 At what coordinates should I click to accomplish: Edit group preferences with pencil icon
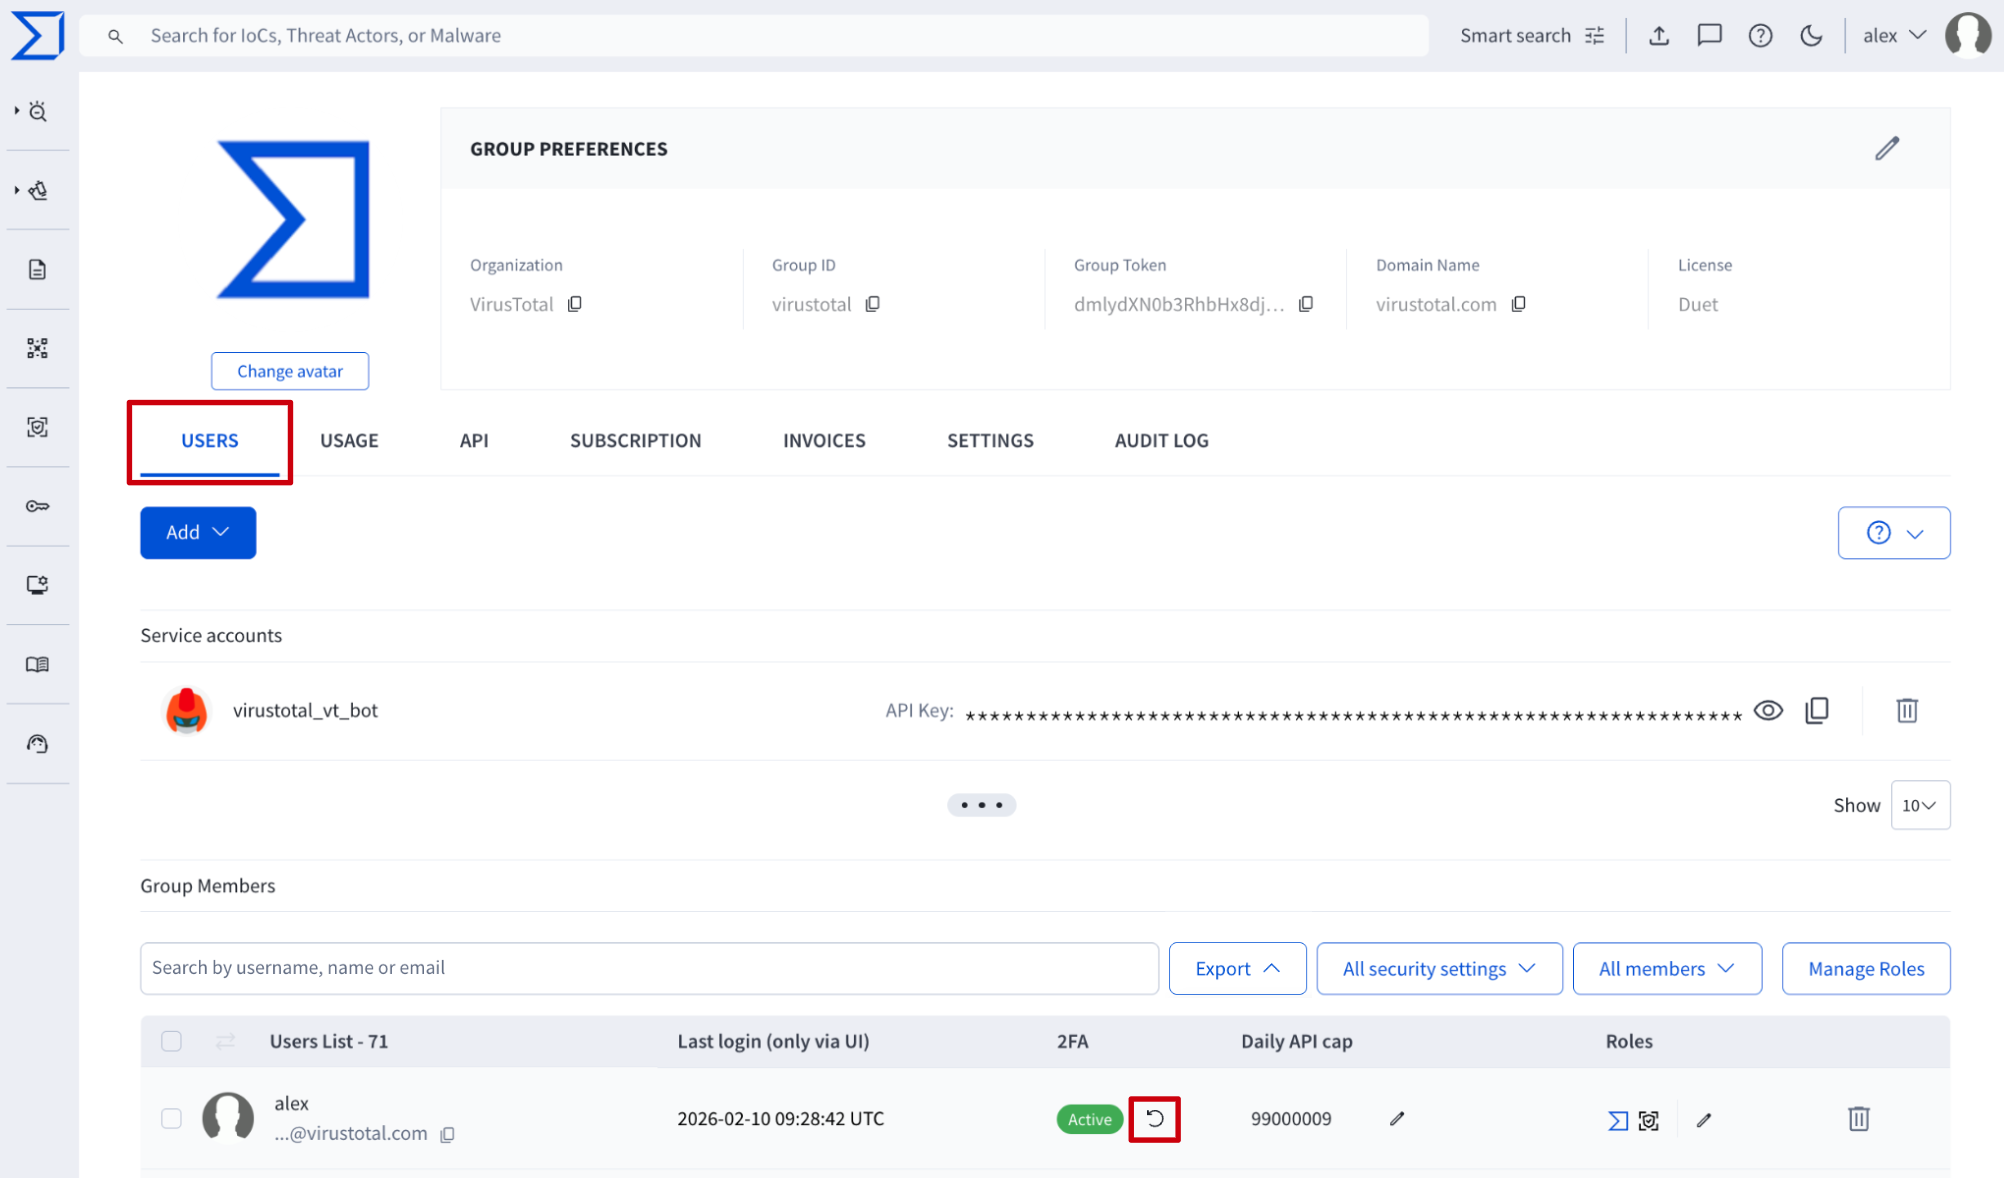tap(1886, 149)
